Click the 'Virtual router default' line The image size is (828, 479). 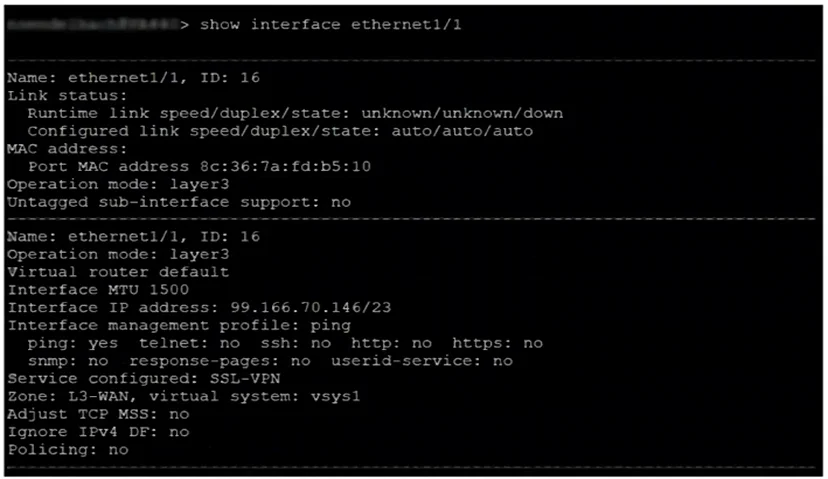click(x=118, y=272)
